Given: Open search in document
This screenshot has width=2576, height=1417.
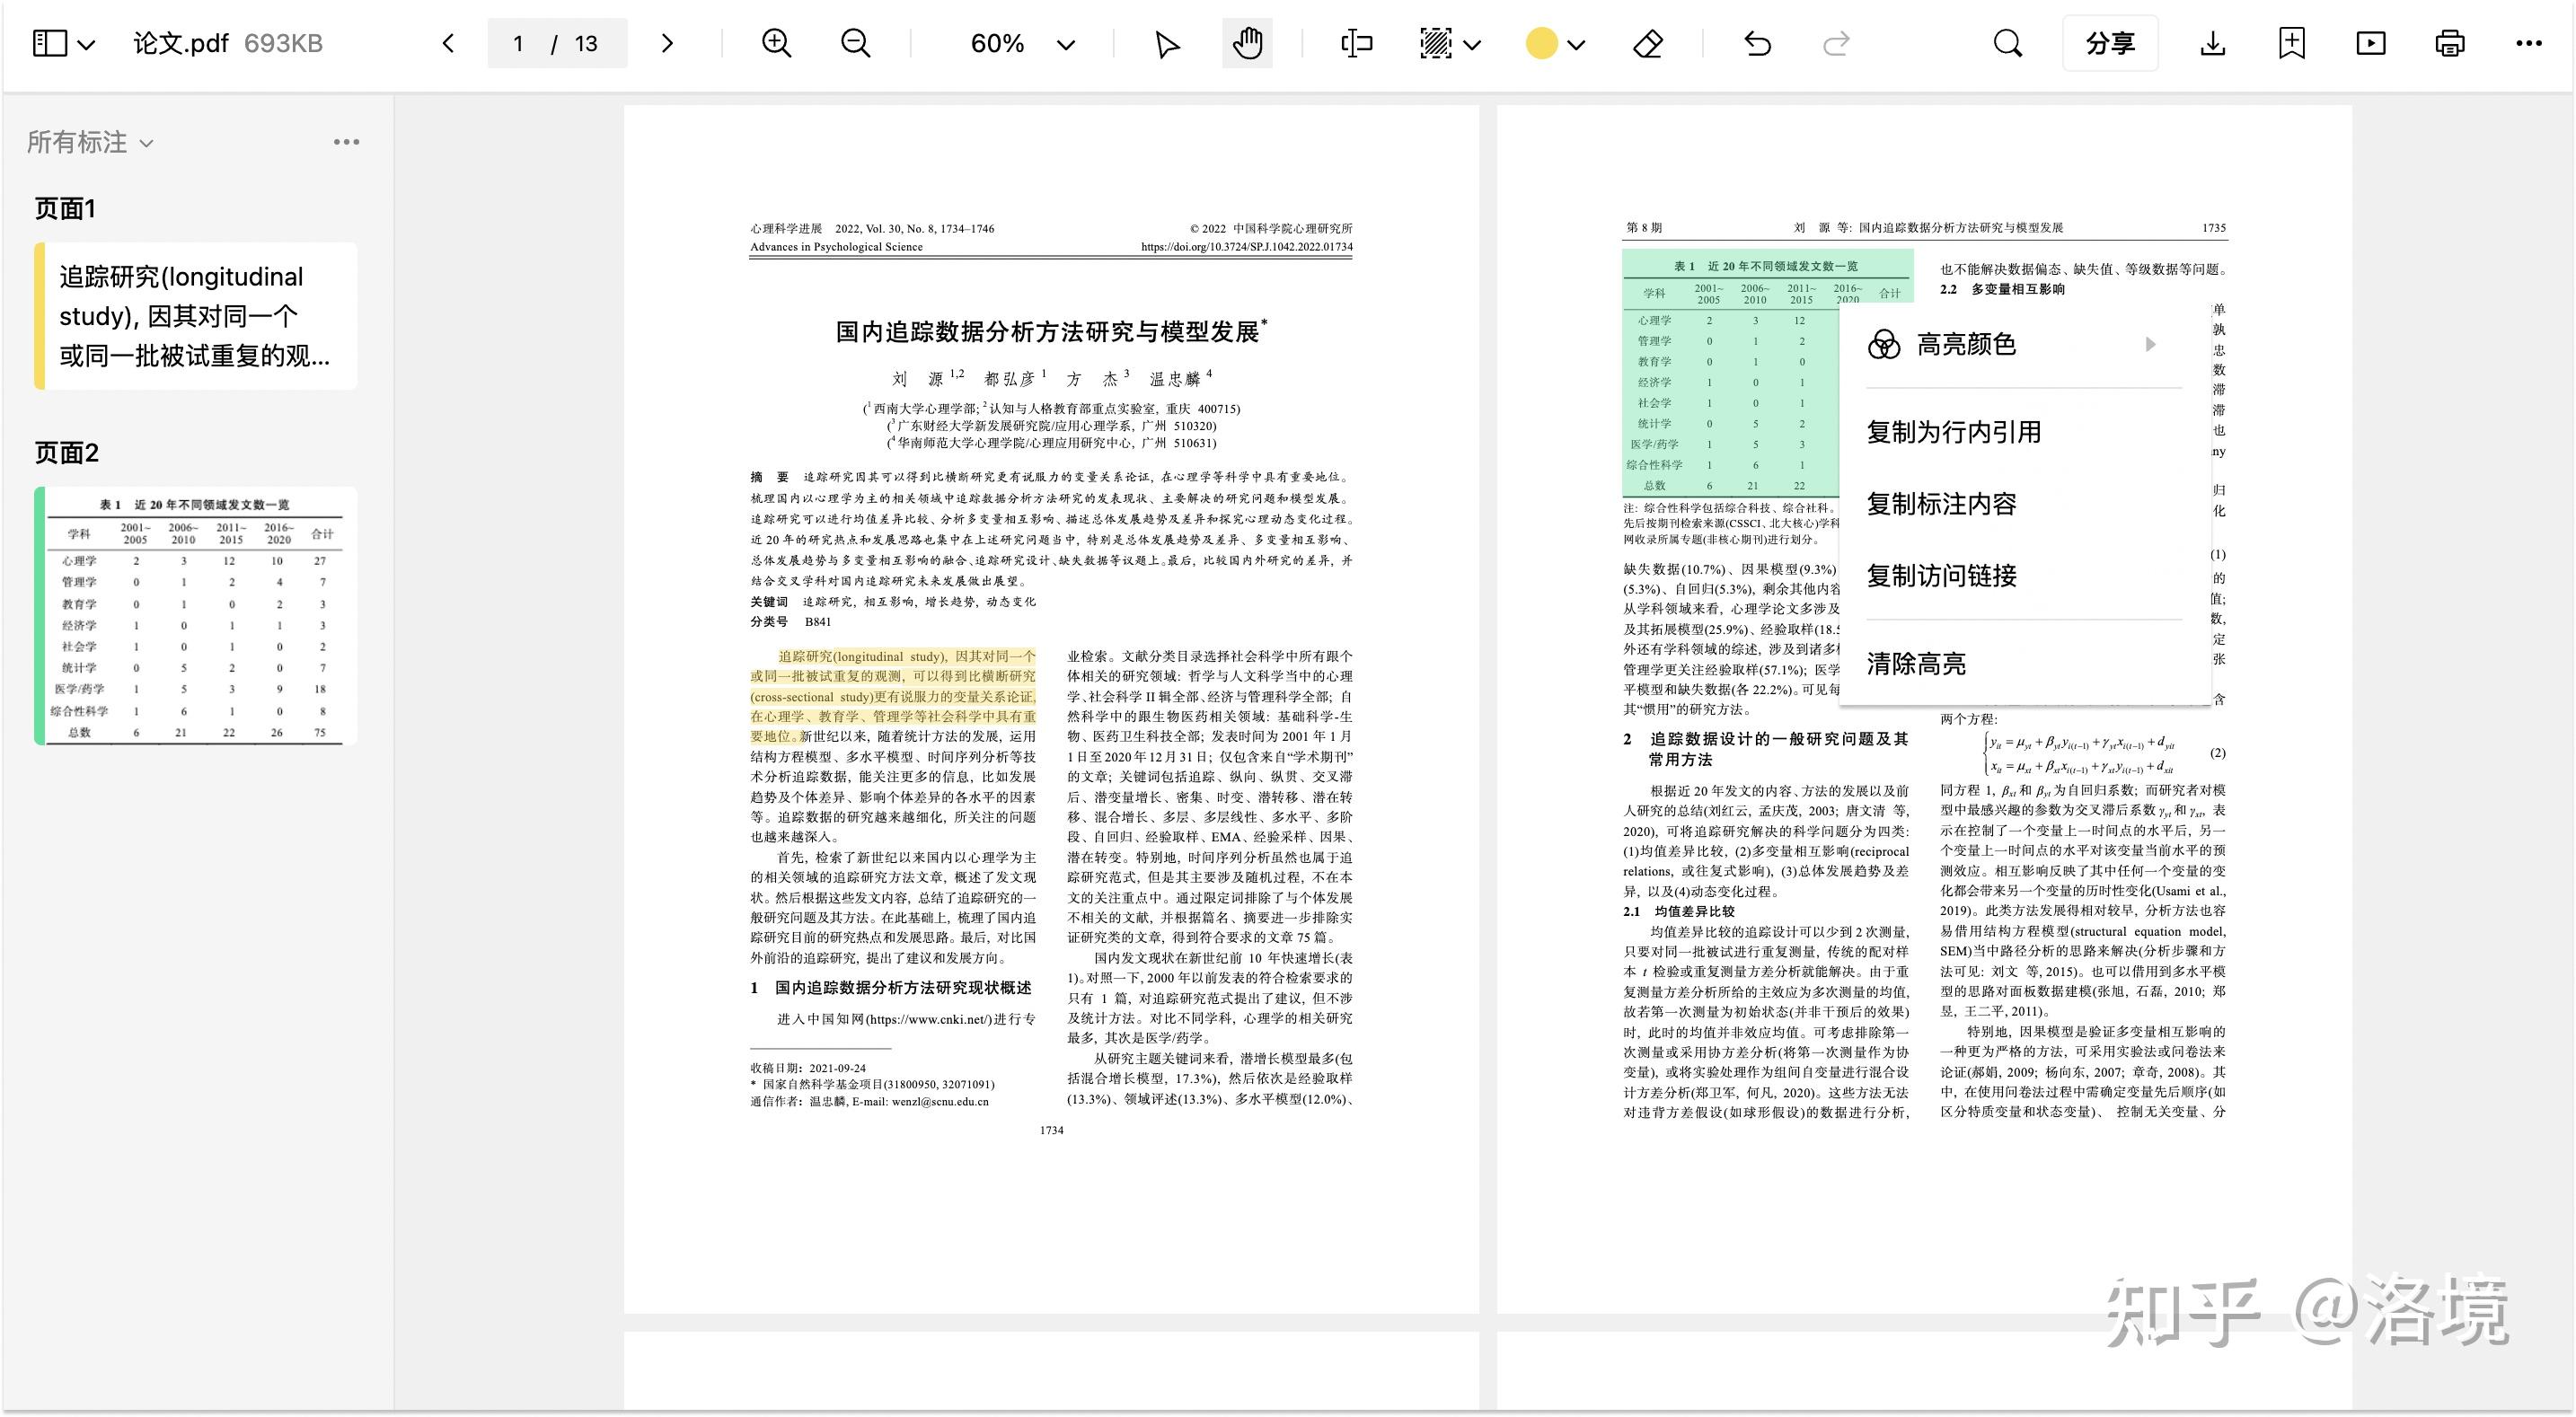Looking at the screenshot, I should pos(2007,43).
